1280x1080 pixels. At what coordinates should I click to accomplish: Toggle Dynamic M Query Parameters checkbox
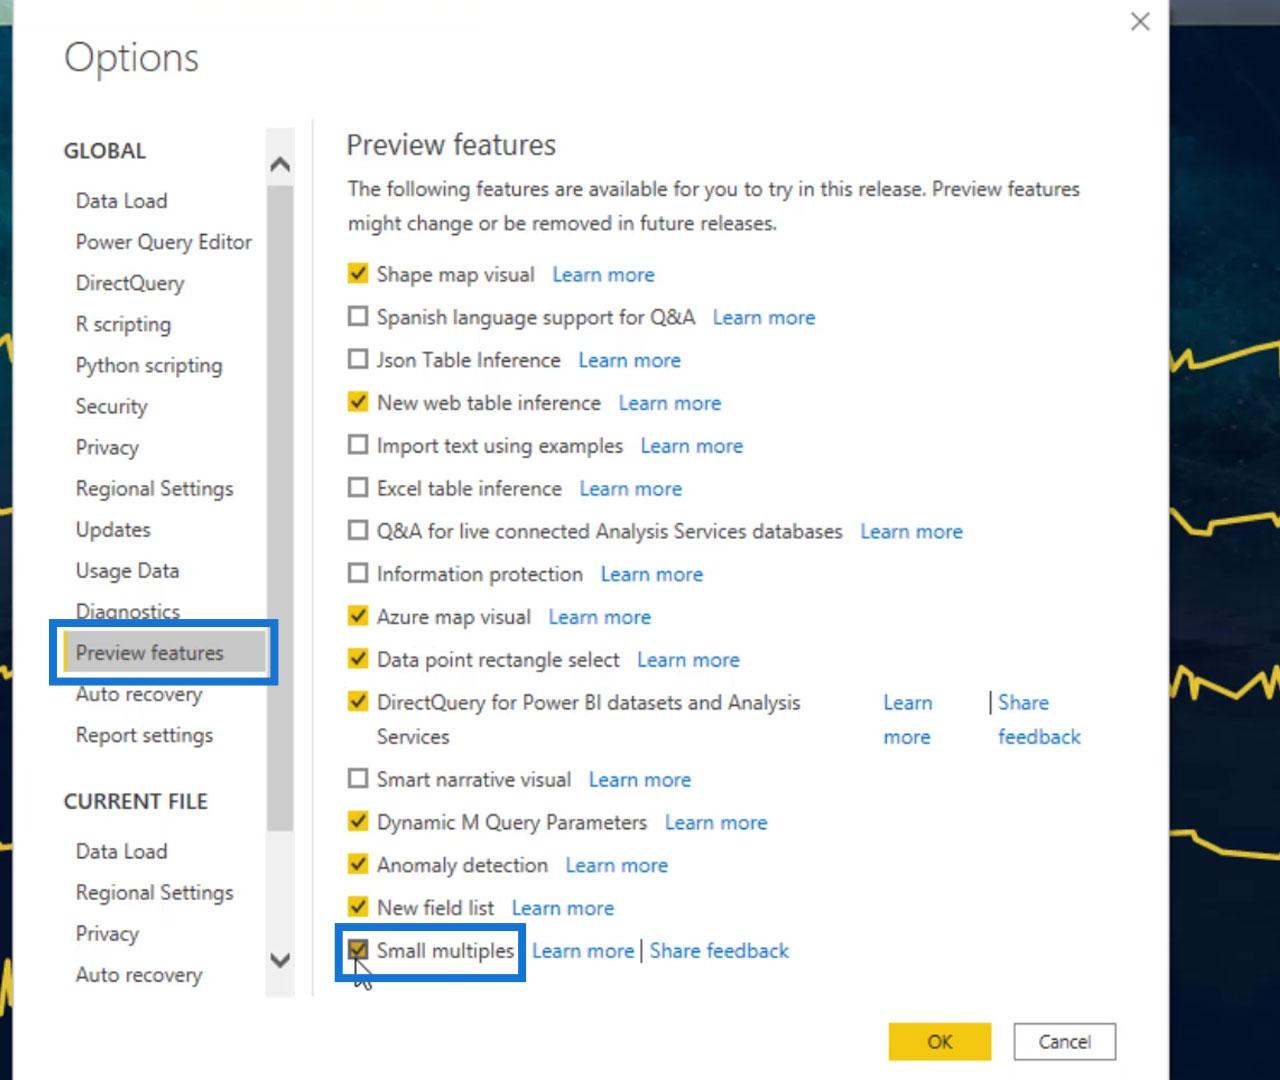[357, 821]
